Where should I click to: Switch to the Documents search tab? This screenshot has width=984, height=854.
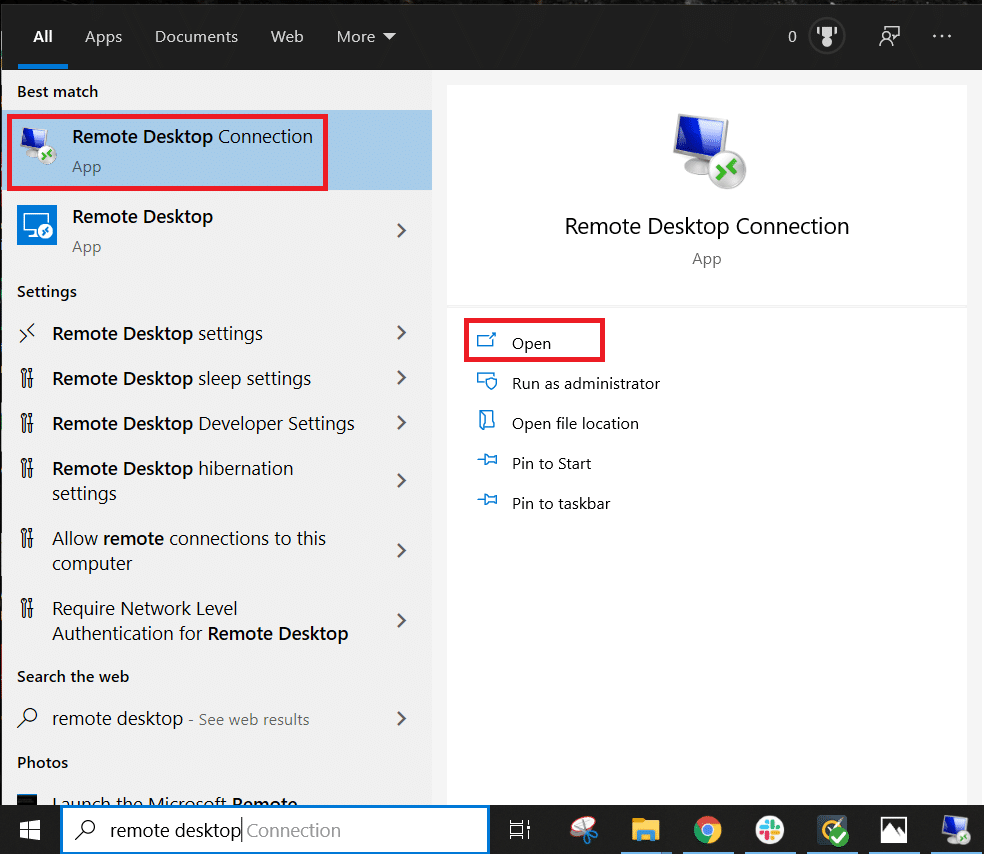point(196,36)
